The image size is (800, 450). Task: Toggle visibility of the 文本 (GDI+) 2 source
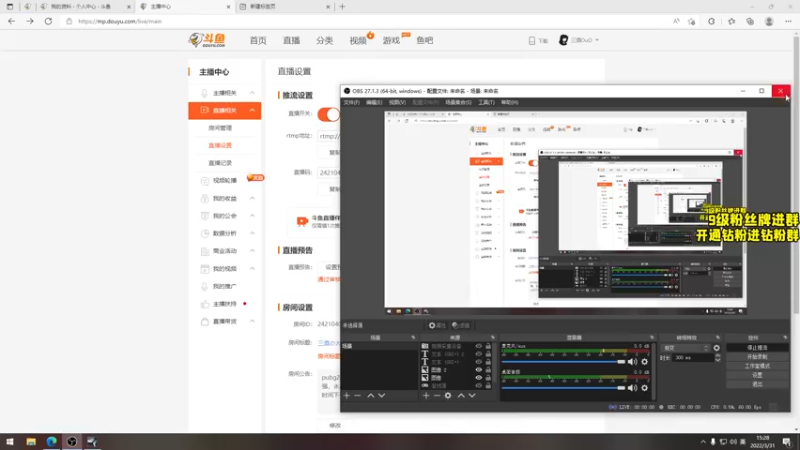pyautogui.click(x=479, y=354)
